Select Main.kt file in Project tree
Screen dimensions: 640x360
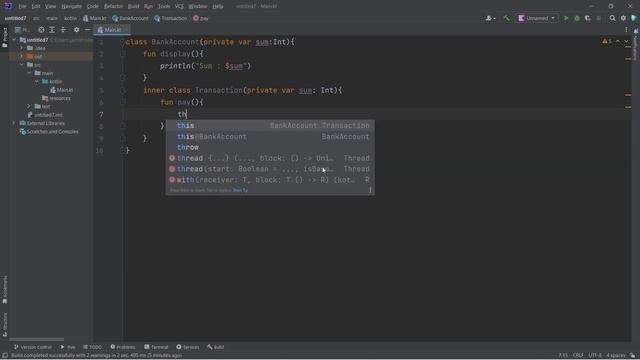click(62, 90)
